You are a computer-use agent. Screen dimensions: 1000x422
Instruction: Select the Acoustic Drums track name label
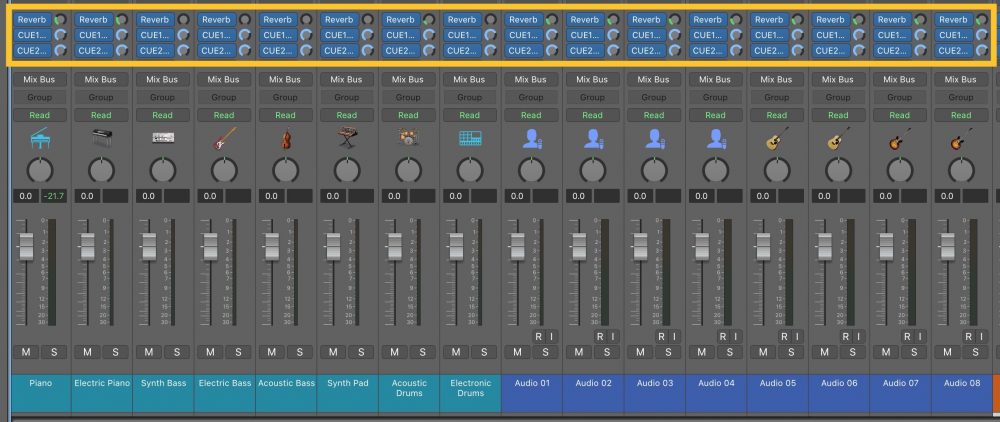(x=408, y=388)
